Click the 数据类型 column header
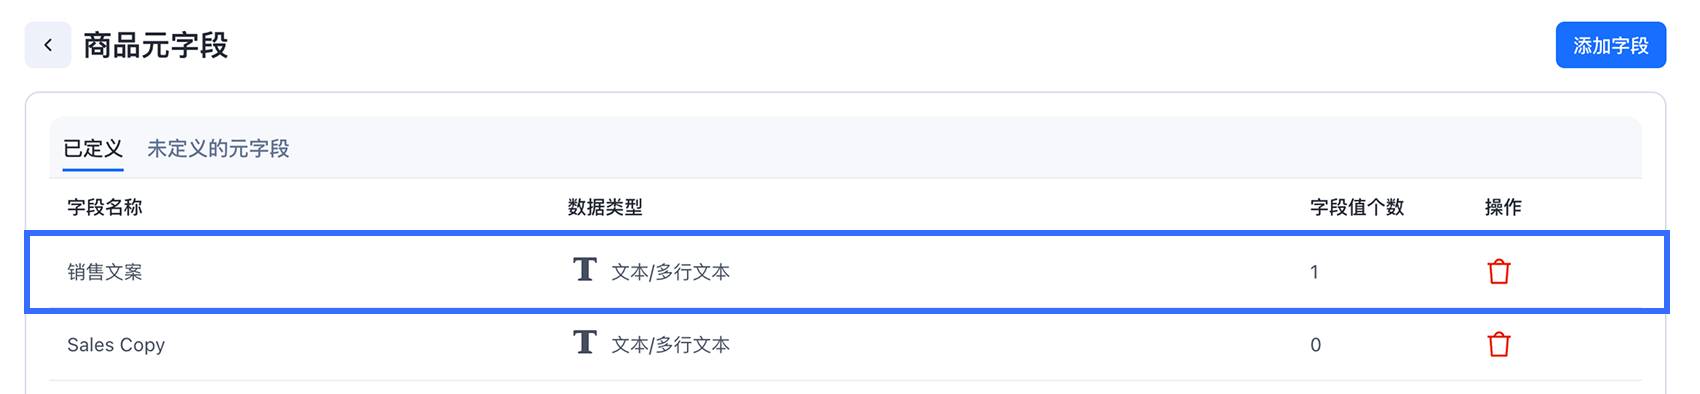Viewport: 1700px width, 394px height. (x=605, y=207)
